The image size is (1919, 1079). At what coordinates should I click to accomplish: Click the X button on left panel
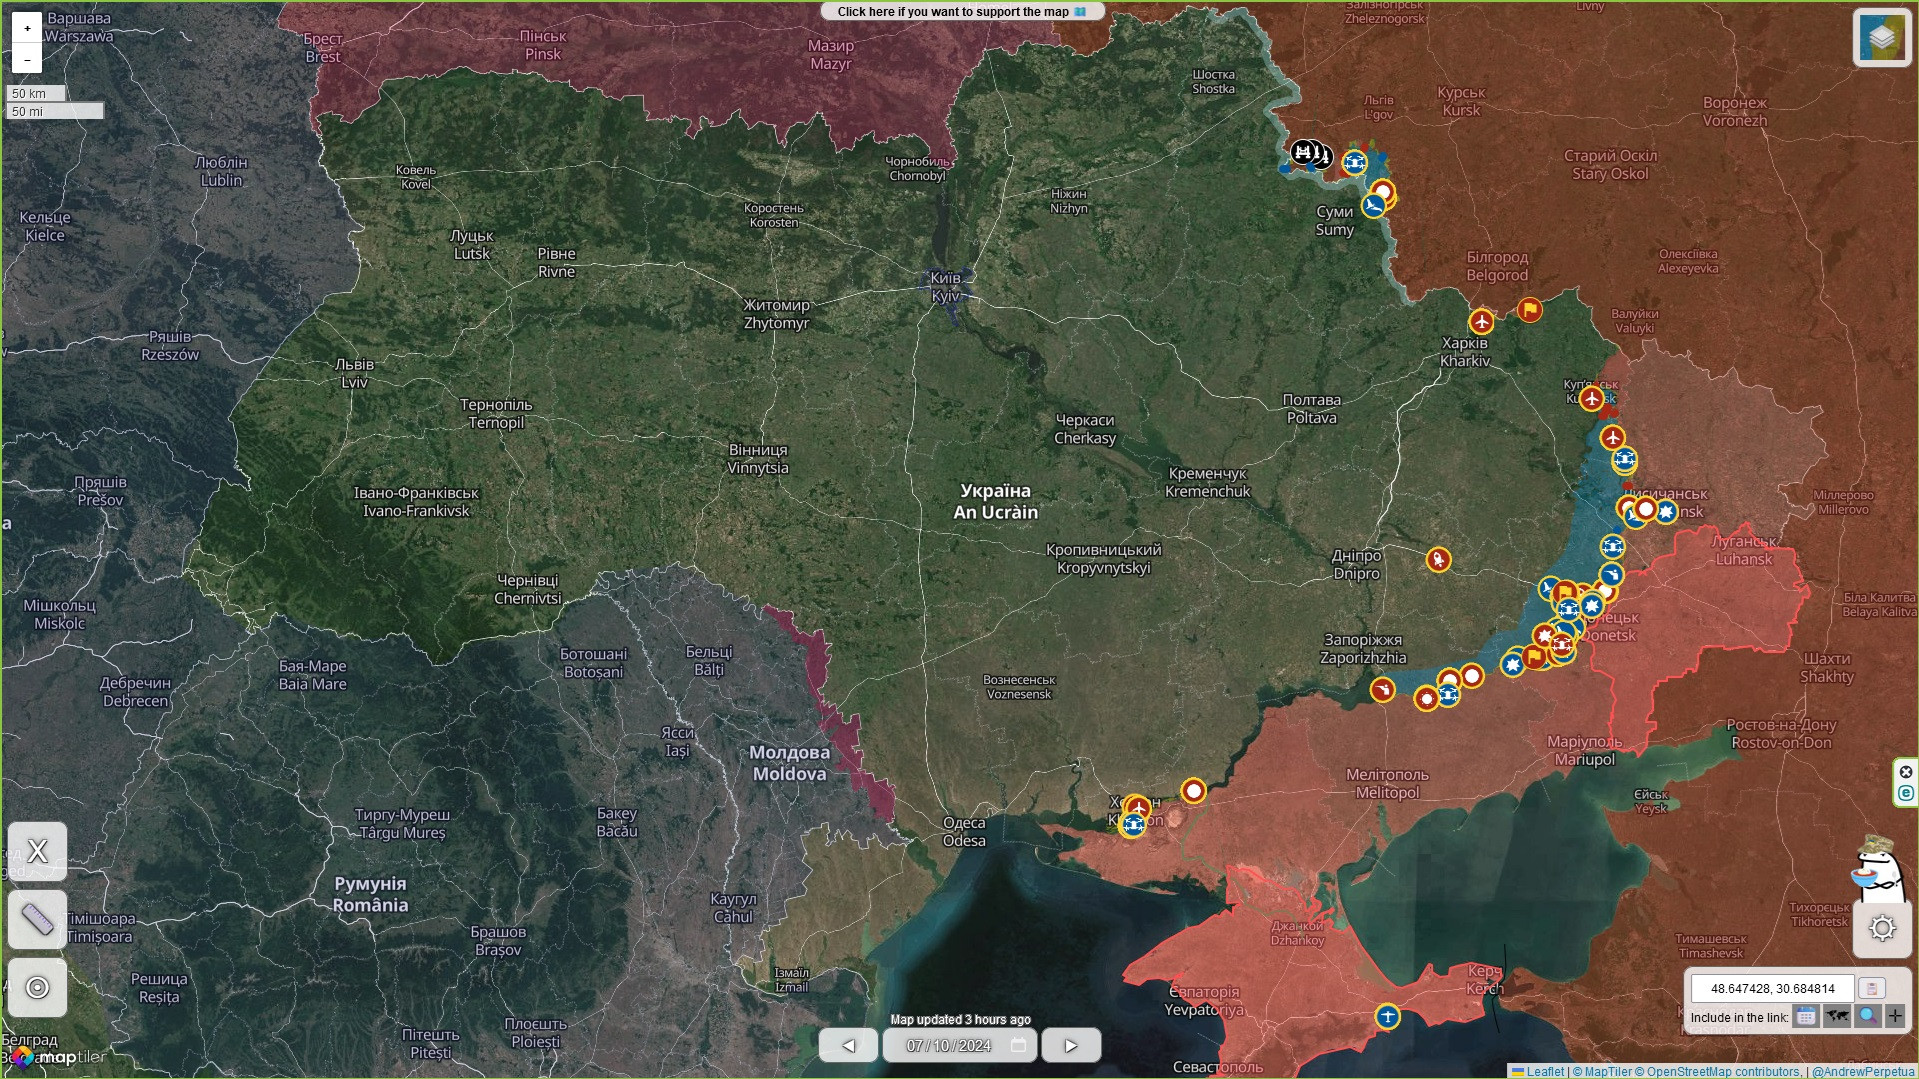click(37, 851)
